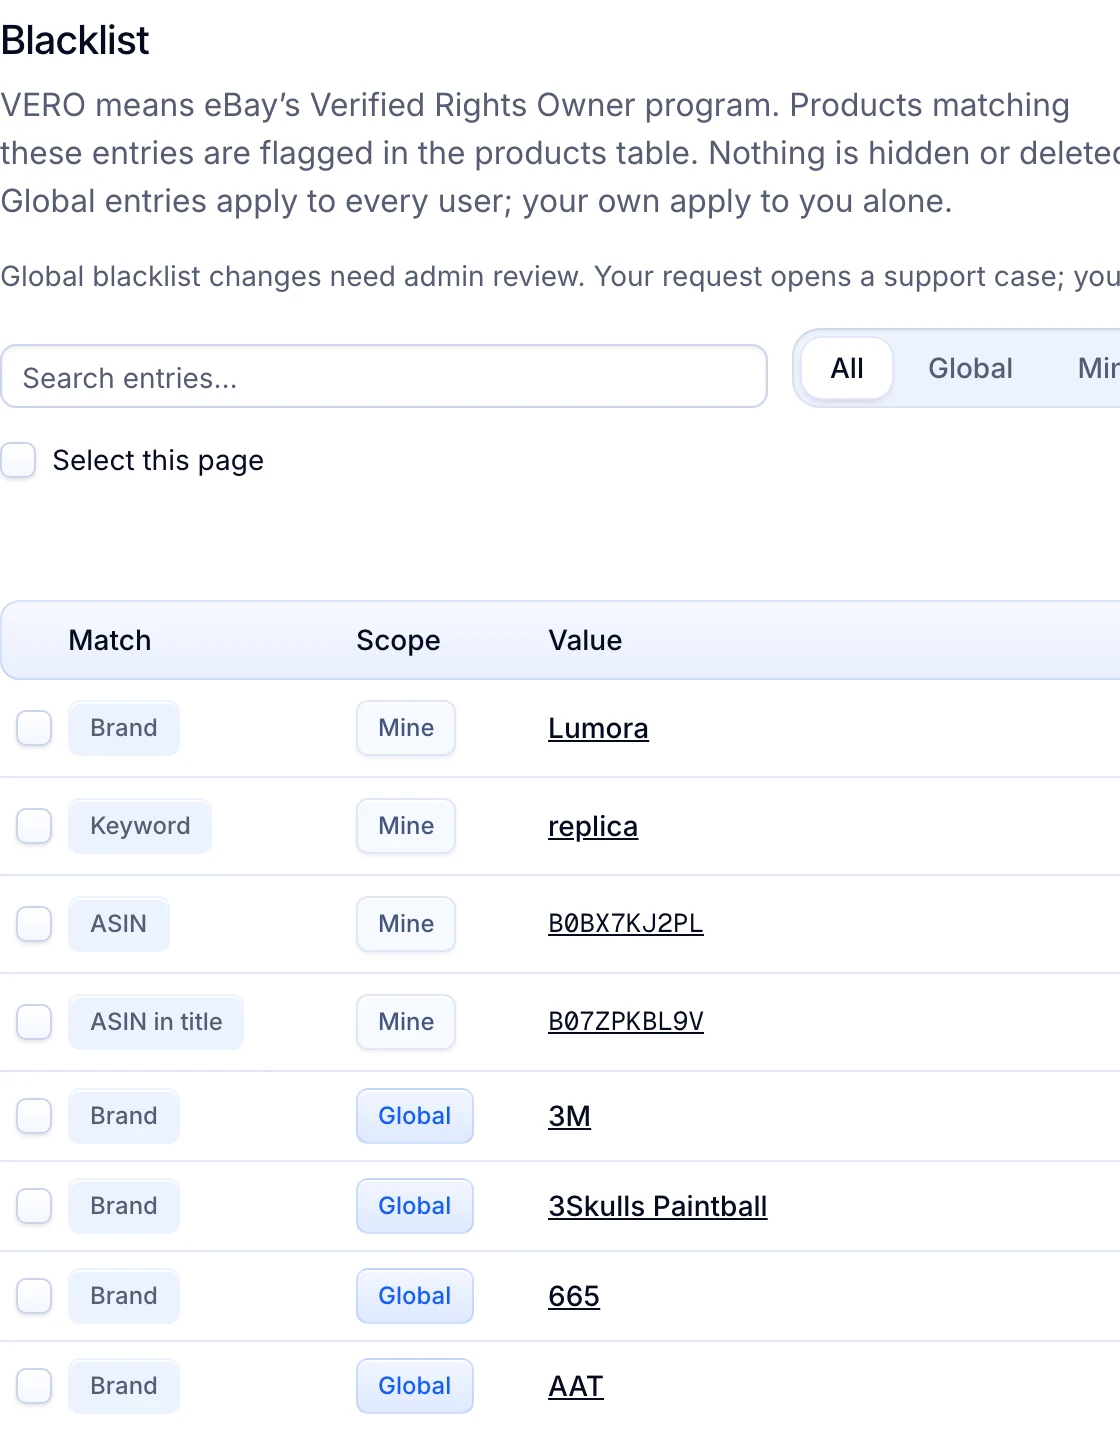The width and height of the screenshot is (1120, 1430).
Task: Click the Brand badge in 665 row
Action: coord(124,1296)
